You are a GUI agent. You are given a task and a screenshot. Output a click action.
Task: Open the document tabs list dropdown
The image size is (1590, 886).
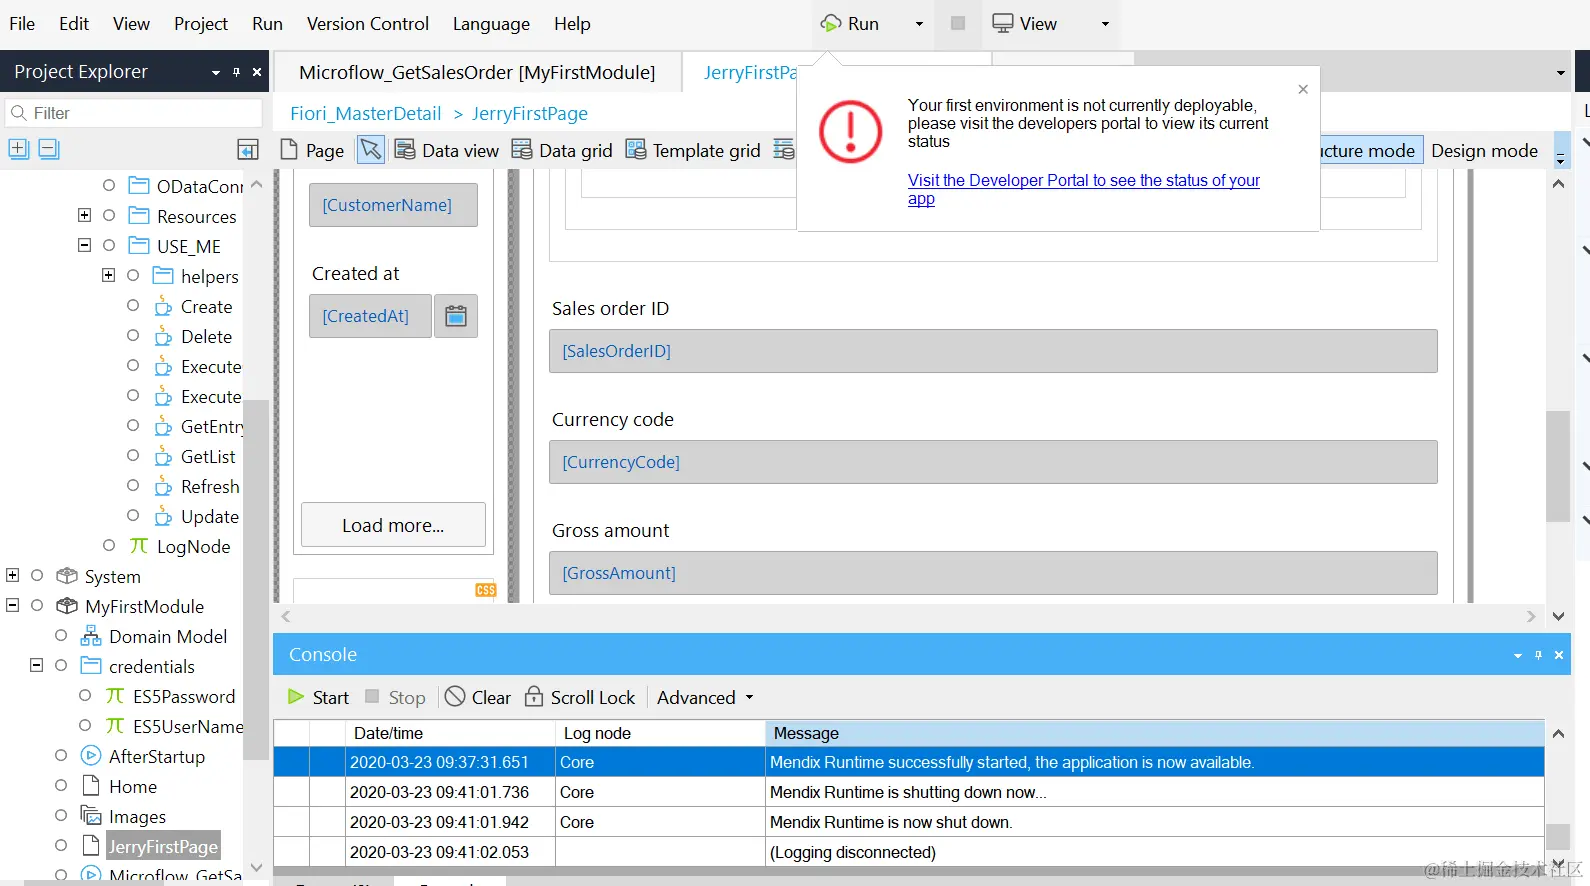[1560, 73]
